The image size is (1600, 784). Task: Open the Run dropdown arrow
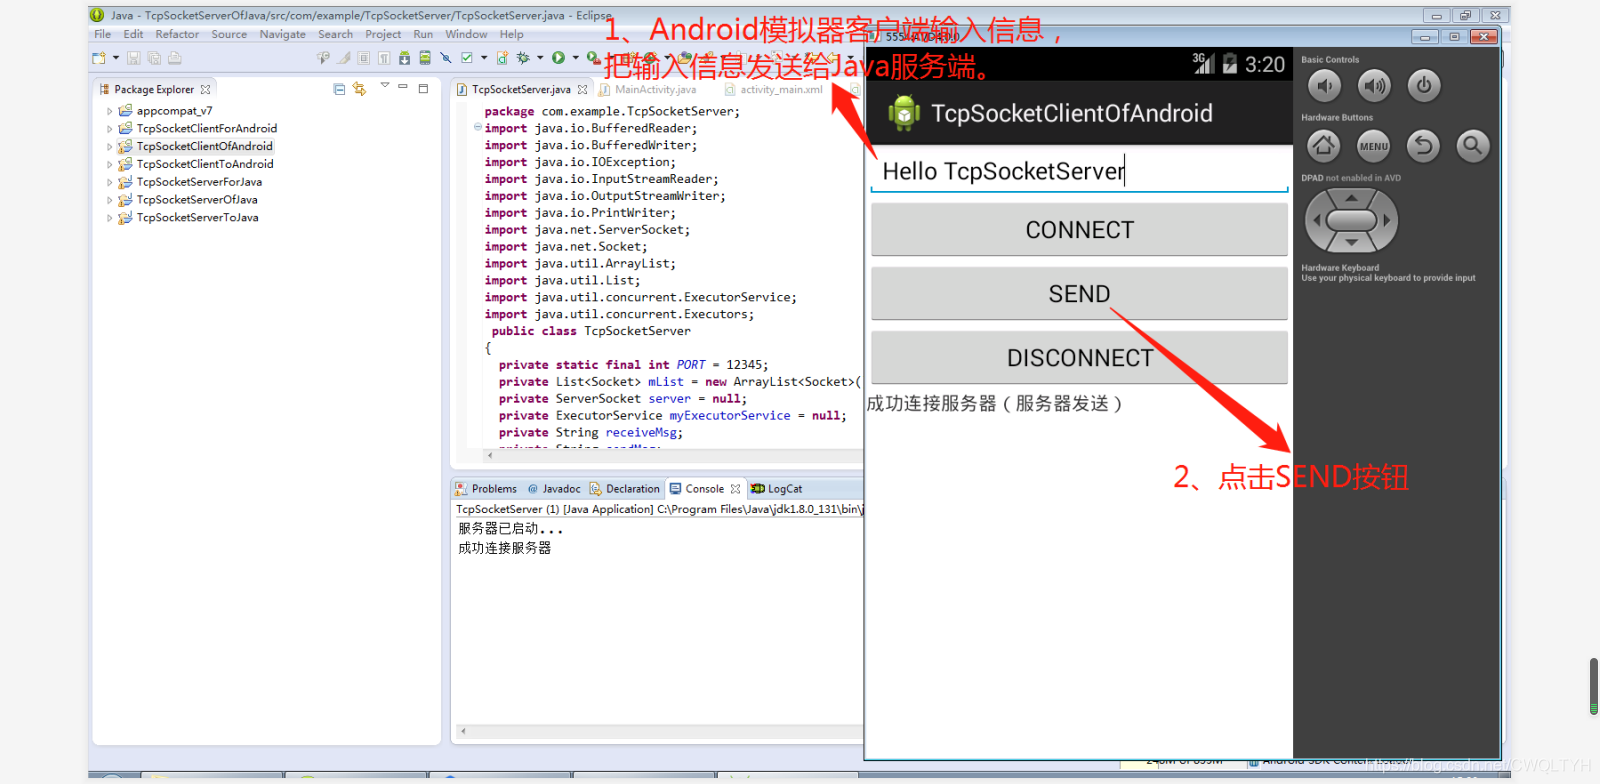(x=576, y=58)
